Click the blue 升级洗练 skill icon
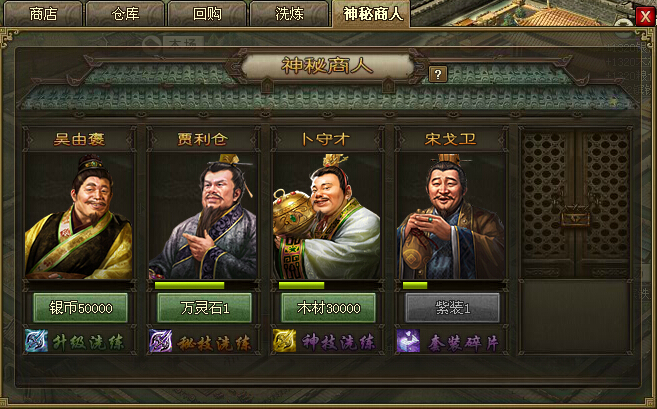The width and height of the screenshot is (657, 409). (x=36, y=341)
